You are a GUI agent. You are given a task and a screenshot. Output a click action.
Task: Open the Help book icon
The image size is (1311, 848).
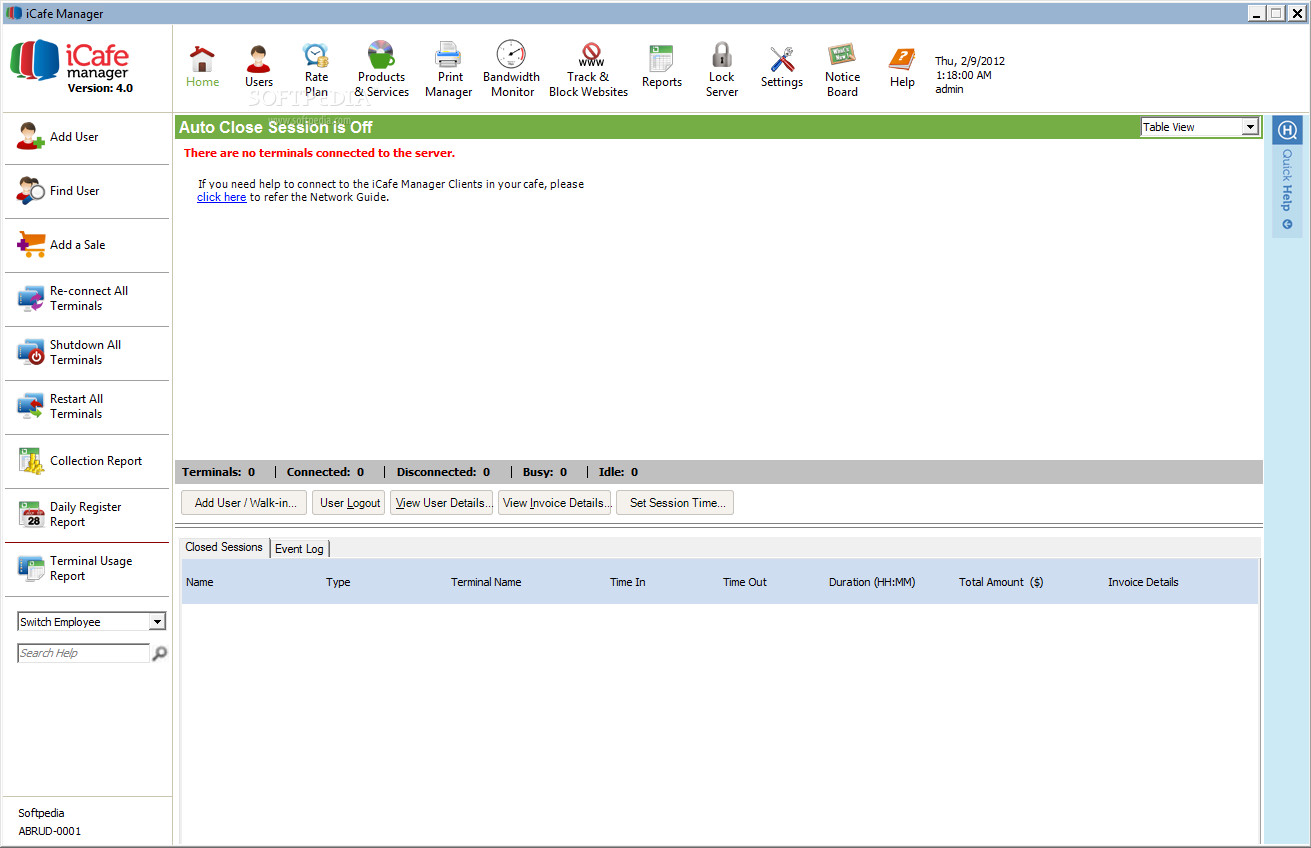pos(902,59)
